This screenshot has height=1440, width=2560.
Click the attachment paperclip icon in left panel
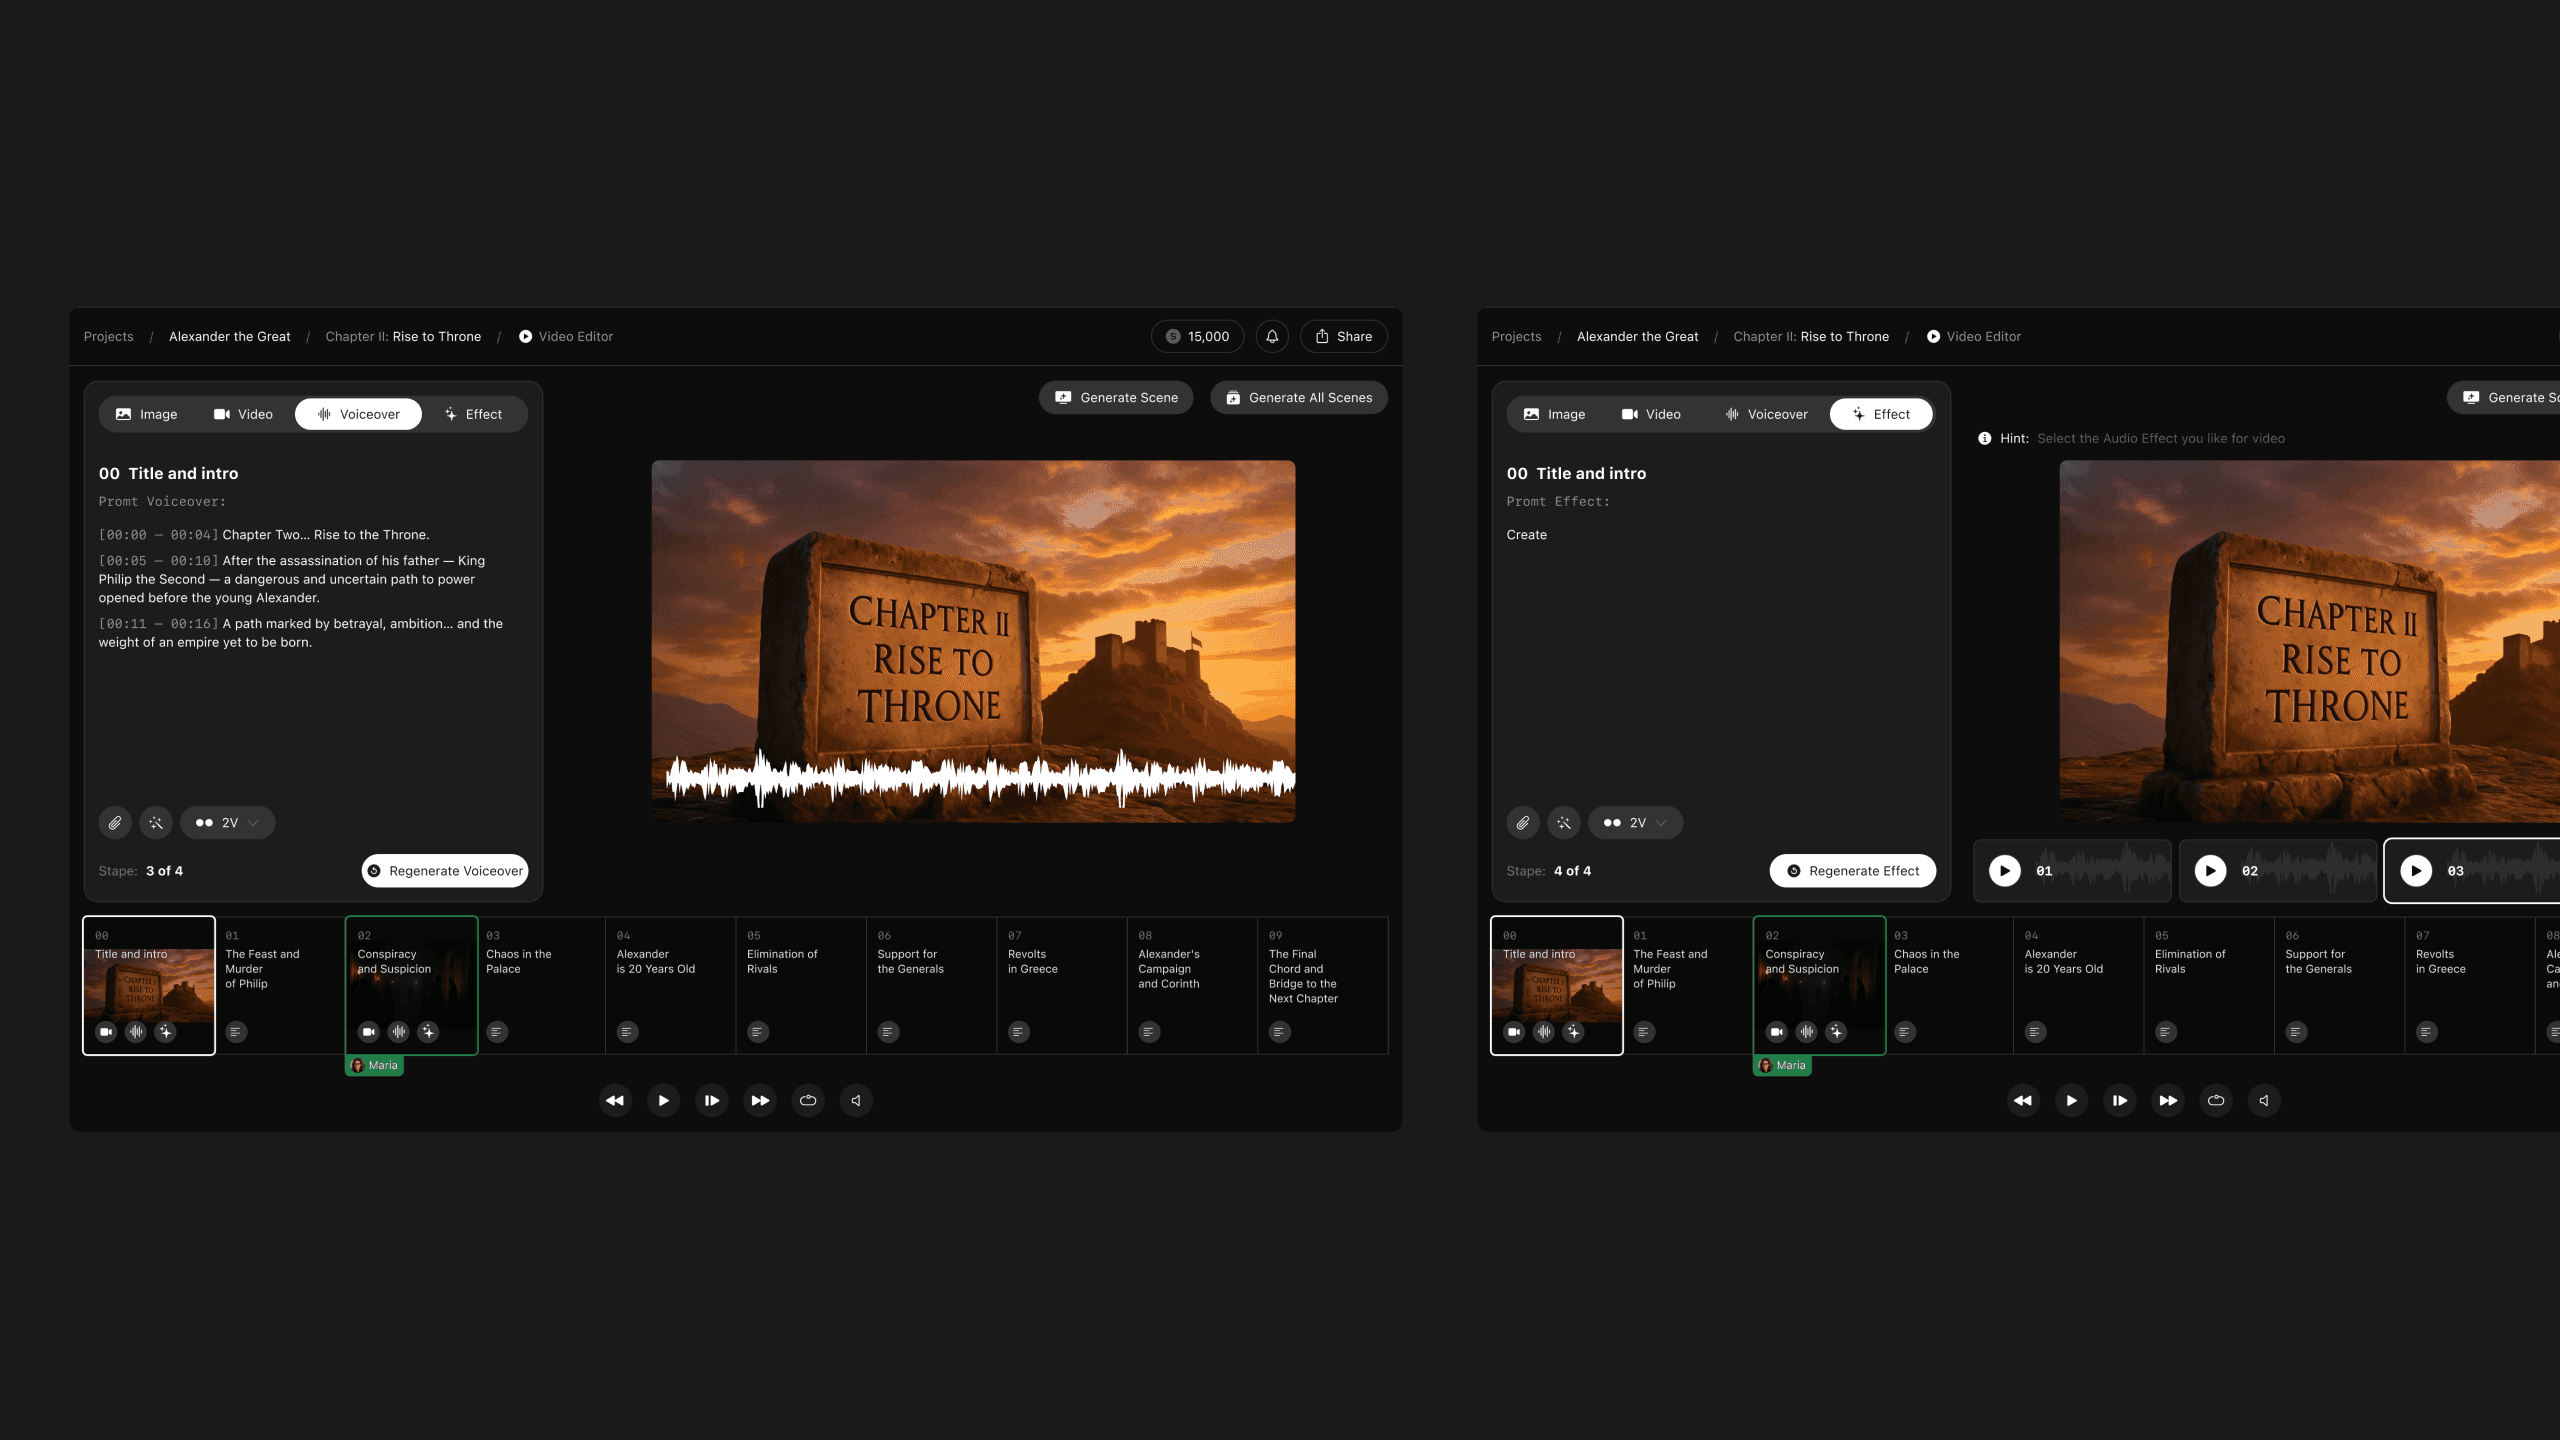pos(115,823)
